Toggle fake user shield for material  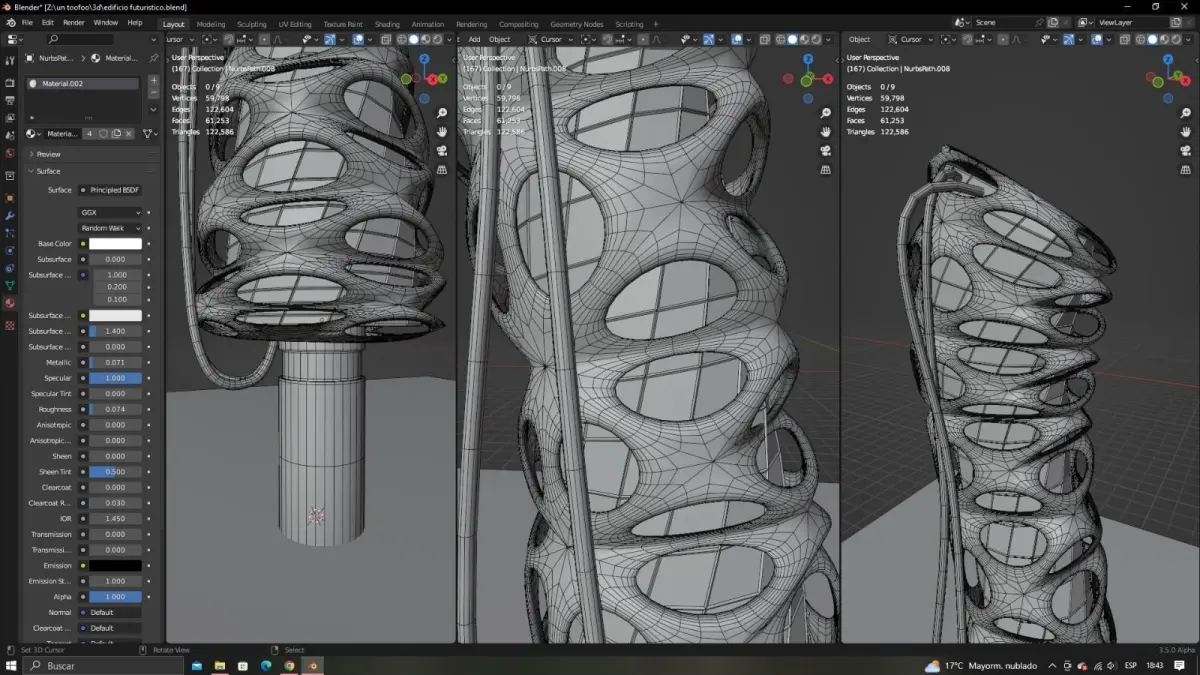pyautogui.click(x=103, y=133)
